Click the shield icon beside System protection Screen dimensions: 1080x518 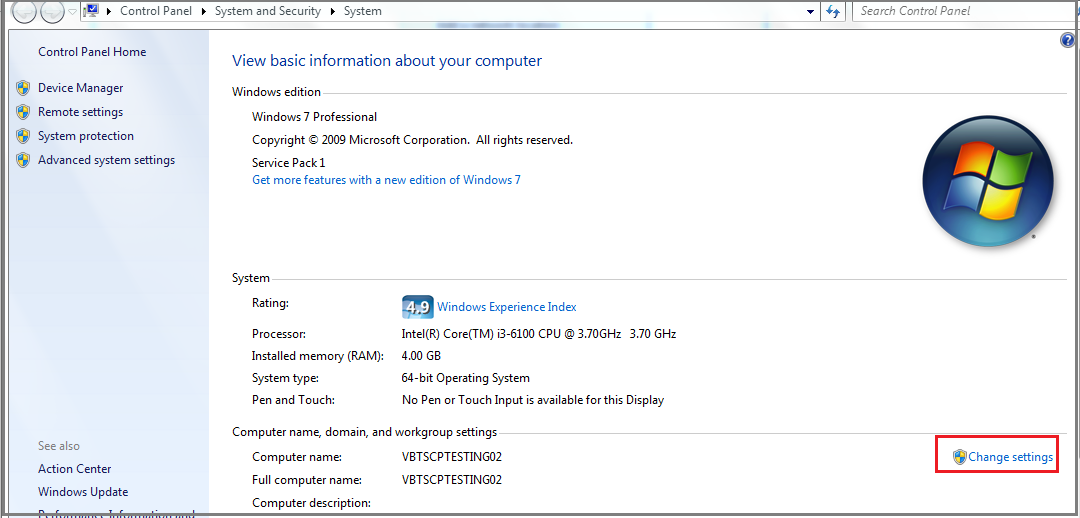(x=23, y=136)
